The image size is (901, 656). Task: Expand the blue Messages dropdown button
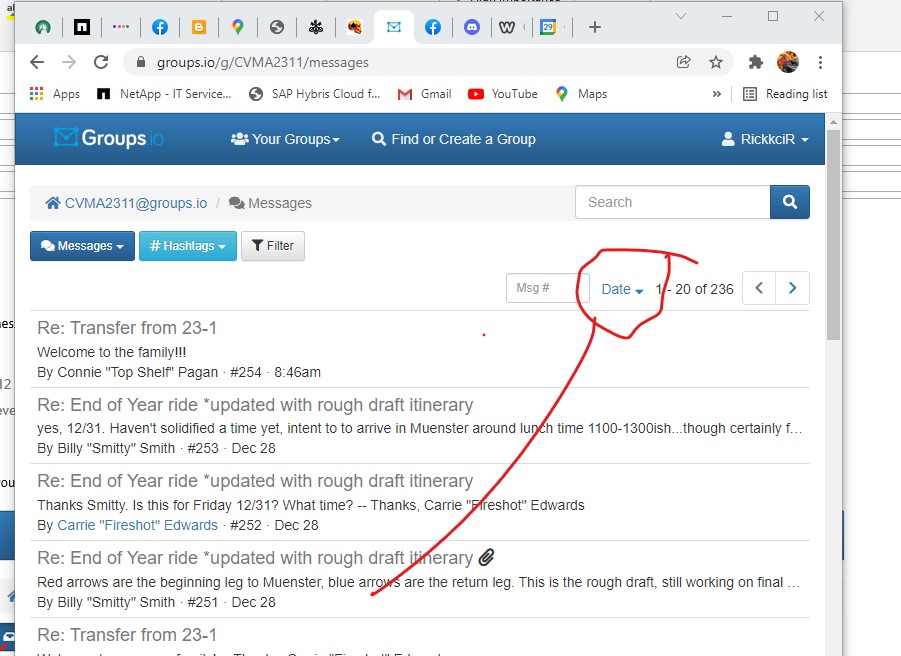tap(82, 246)
